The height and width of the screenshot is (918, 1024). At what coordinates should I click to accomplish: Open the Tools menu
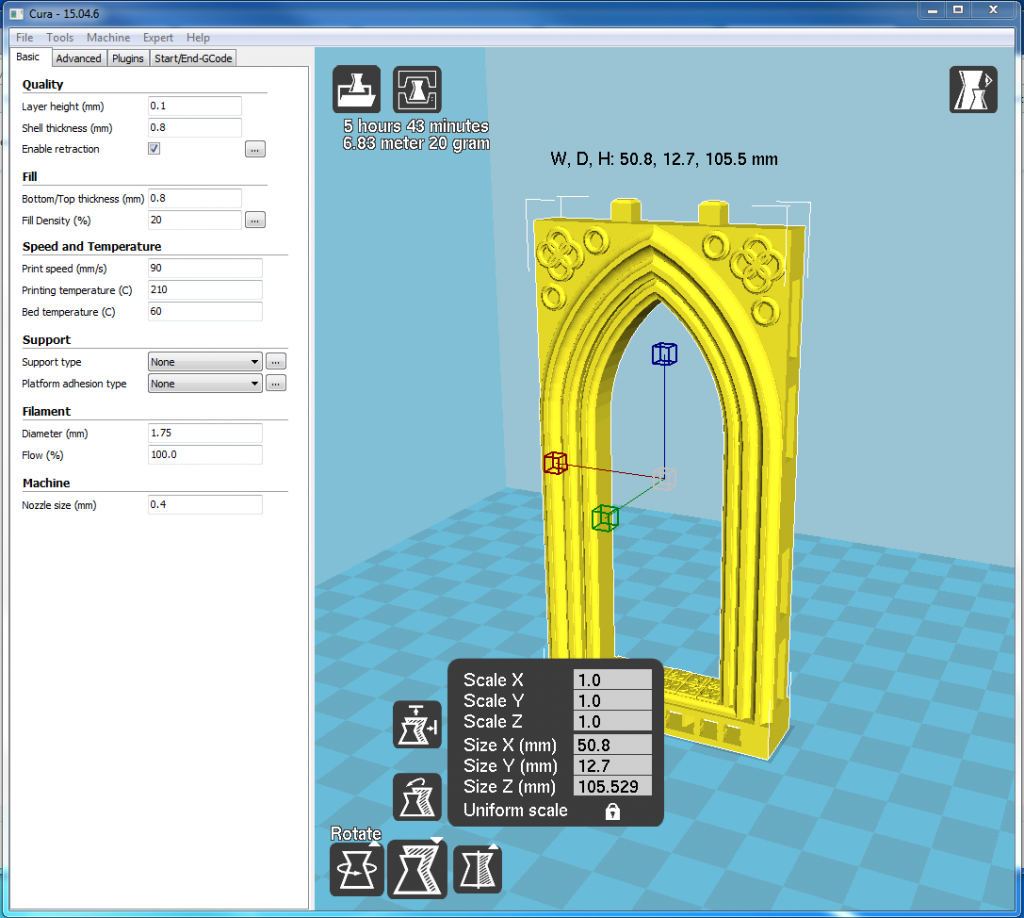[59, 37]
